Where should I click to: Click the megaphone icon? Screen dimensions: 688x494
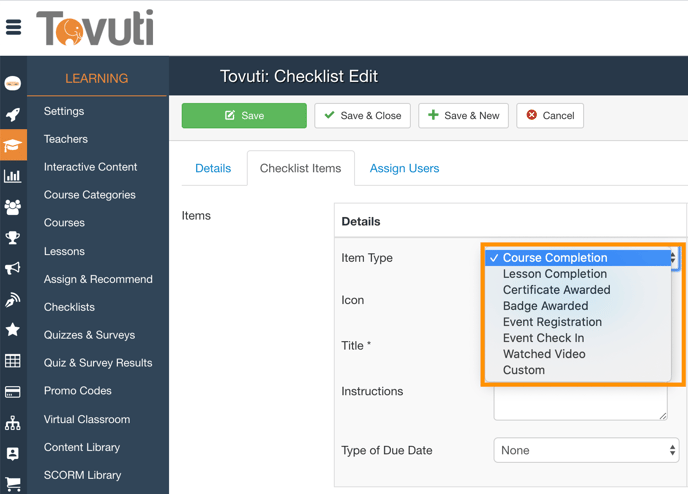[x=13, y=268]
